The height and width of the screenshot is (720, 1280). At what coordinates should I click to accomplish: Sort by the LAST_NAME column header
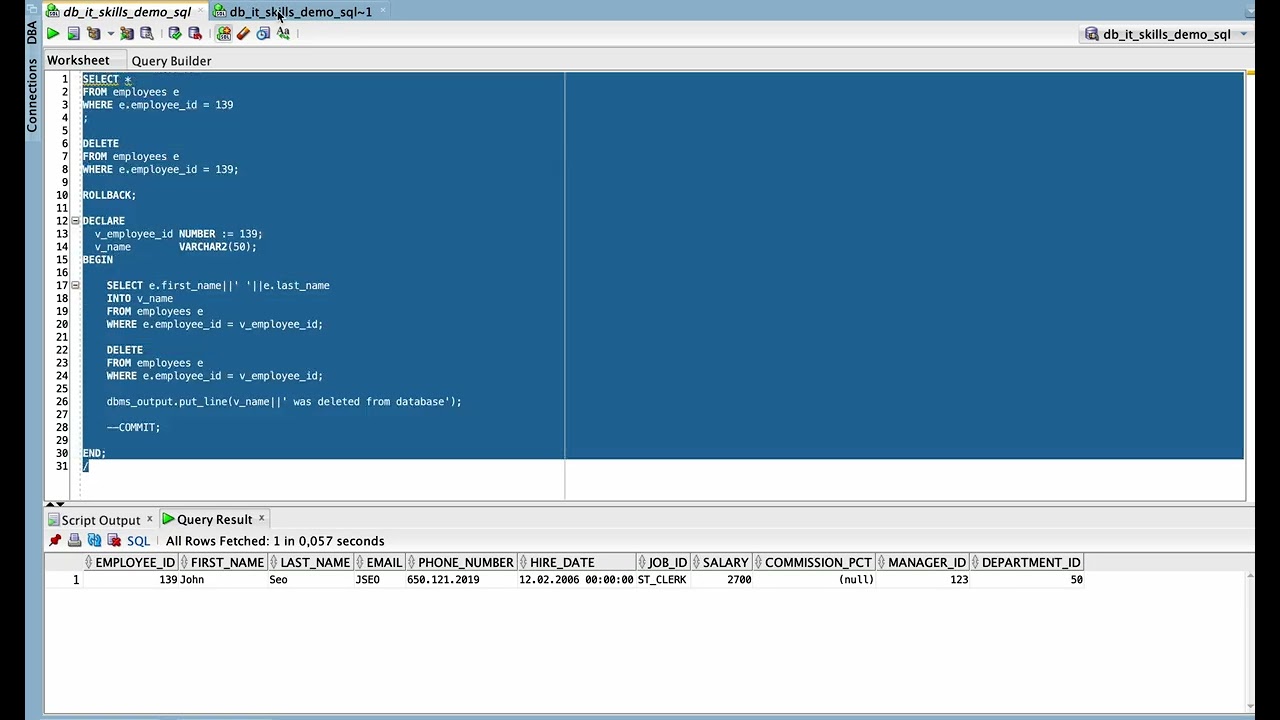(311, 563)
